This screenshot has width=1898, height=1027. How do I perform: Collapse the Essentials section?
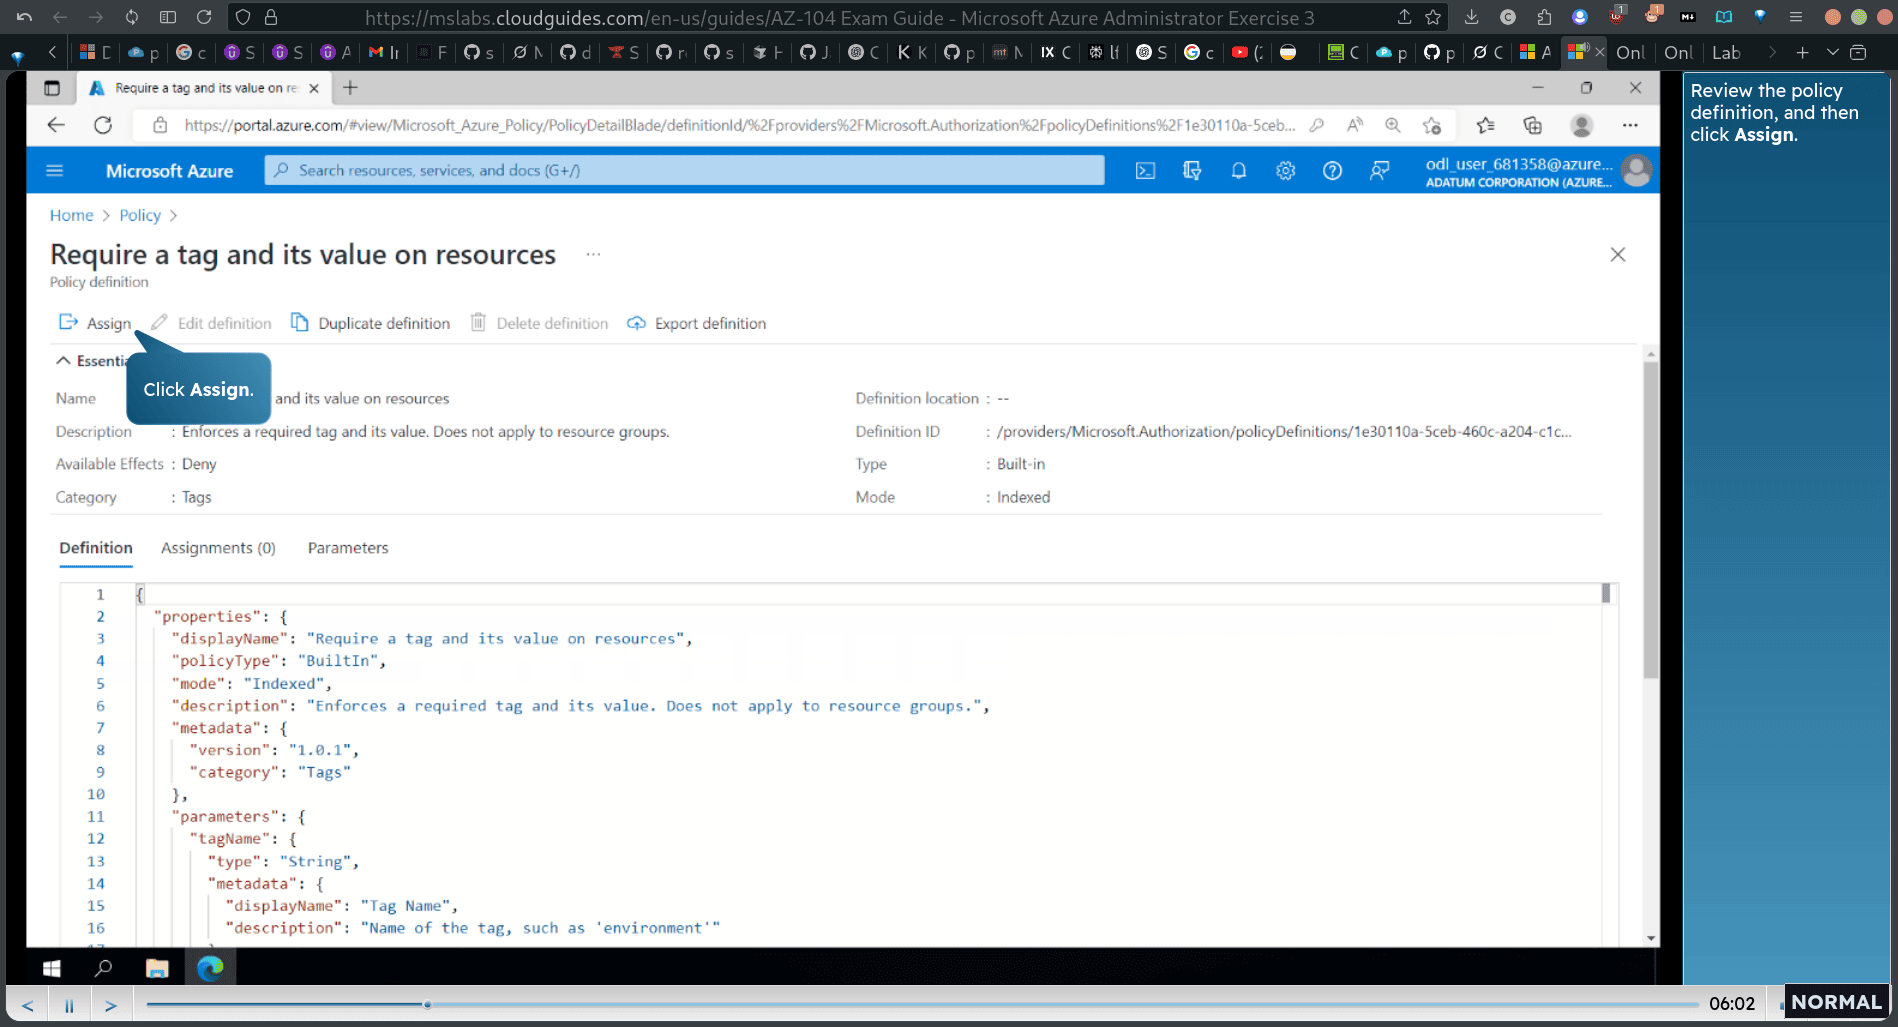point(63,361)
